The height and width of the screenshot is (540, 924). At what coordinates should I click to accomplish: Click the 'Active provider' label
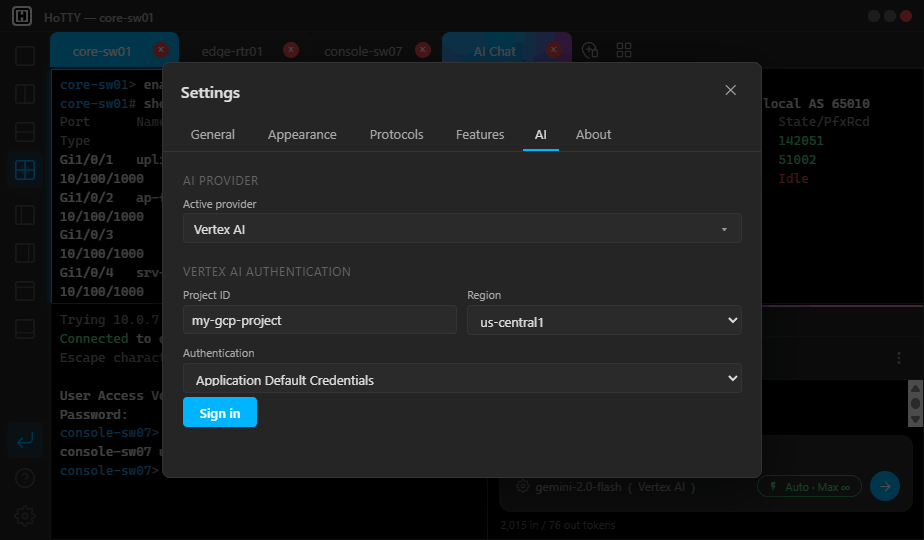click(219, 204)
